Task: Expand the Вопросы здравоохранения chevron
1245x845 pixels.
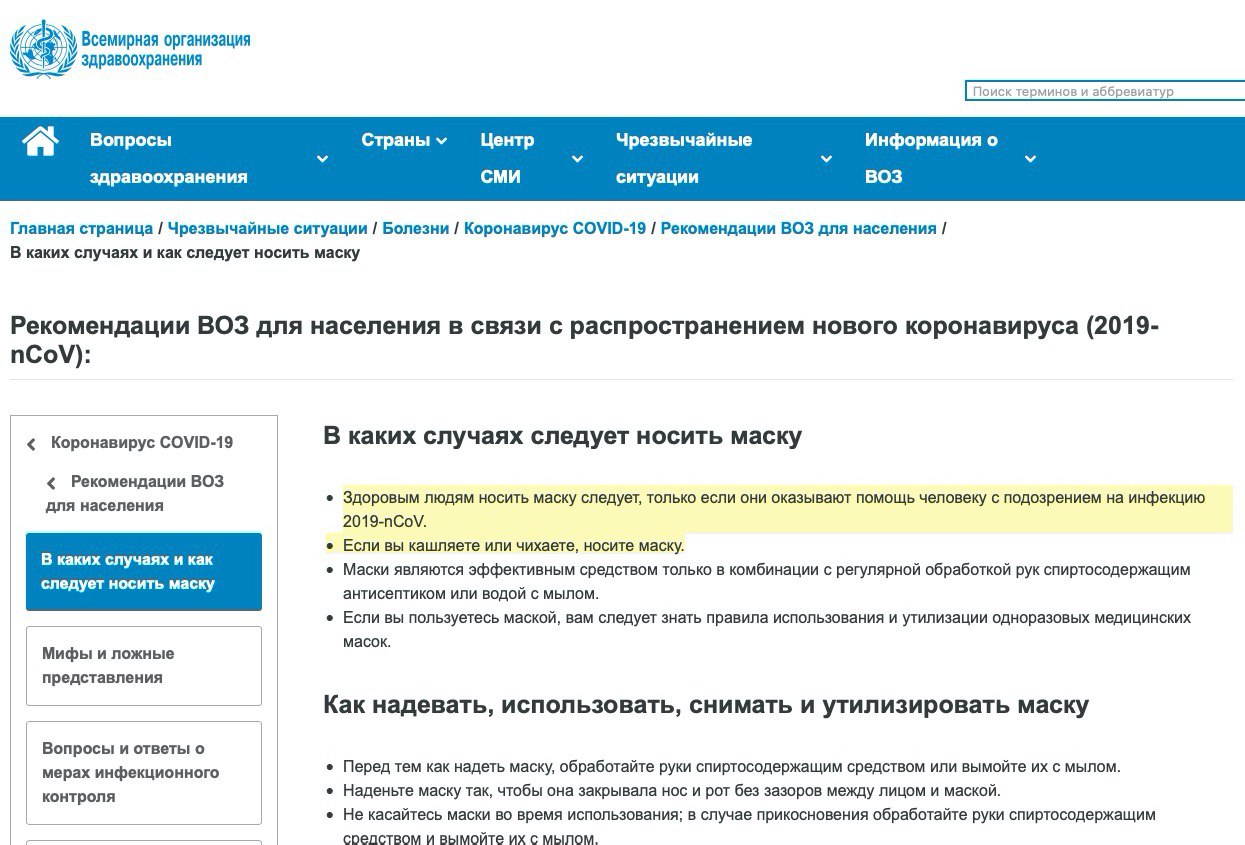Action: (322, 159)
